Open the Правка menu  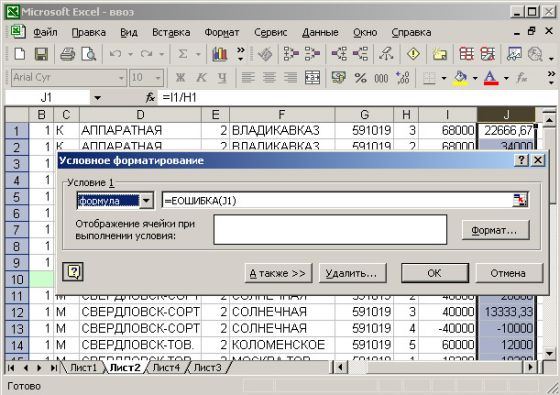[89, 32]
